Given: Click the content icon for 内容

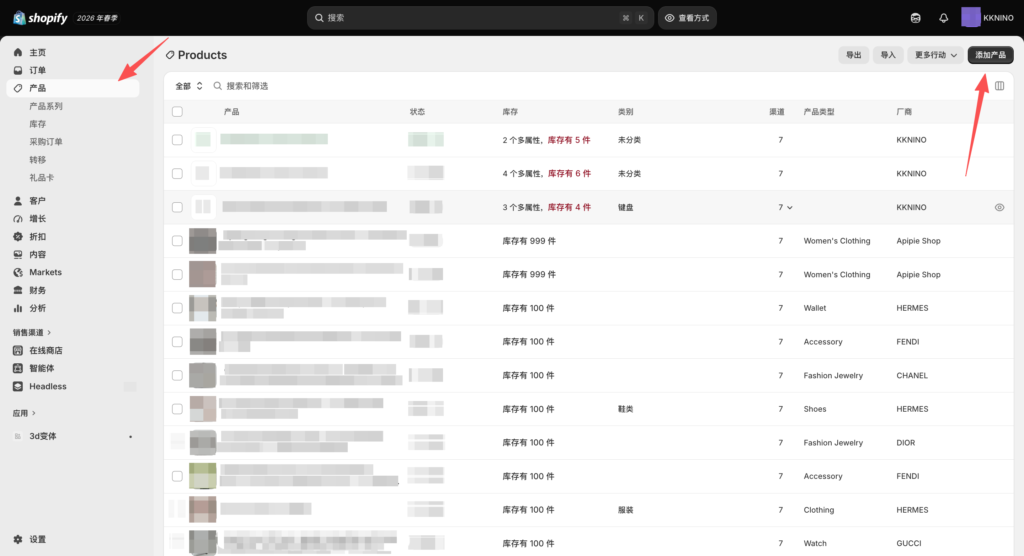Looking at the screenshot, I should click(18, 254).
